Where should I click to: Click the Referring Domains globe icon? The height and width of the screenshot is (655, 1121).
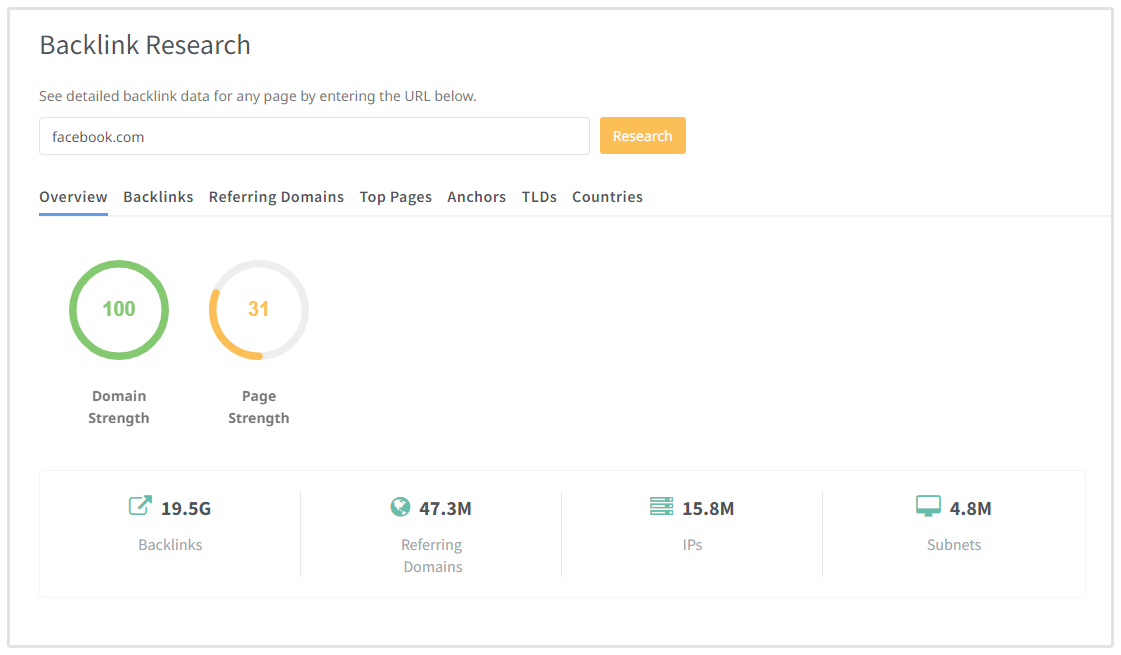click(x=400, y=507)
